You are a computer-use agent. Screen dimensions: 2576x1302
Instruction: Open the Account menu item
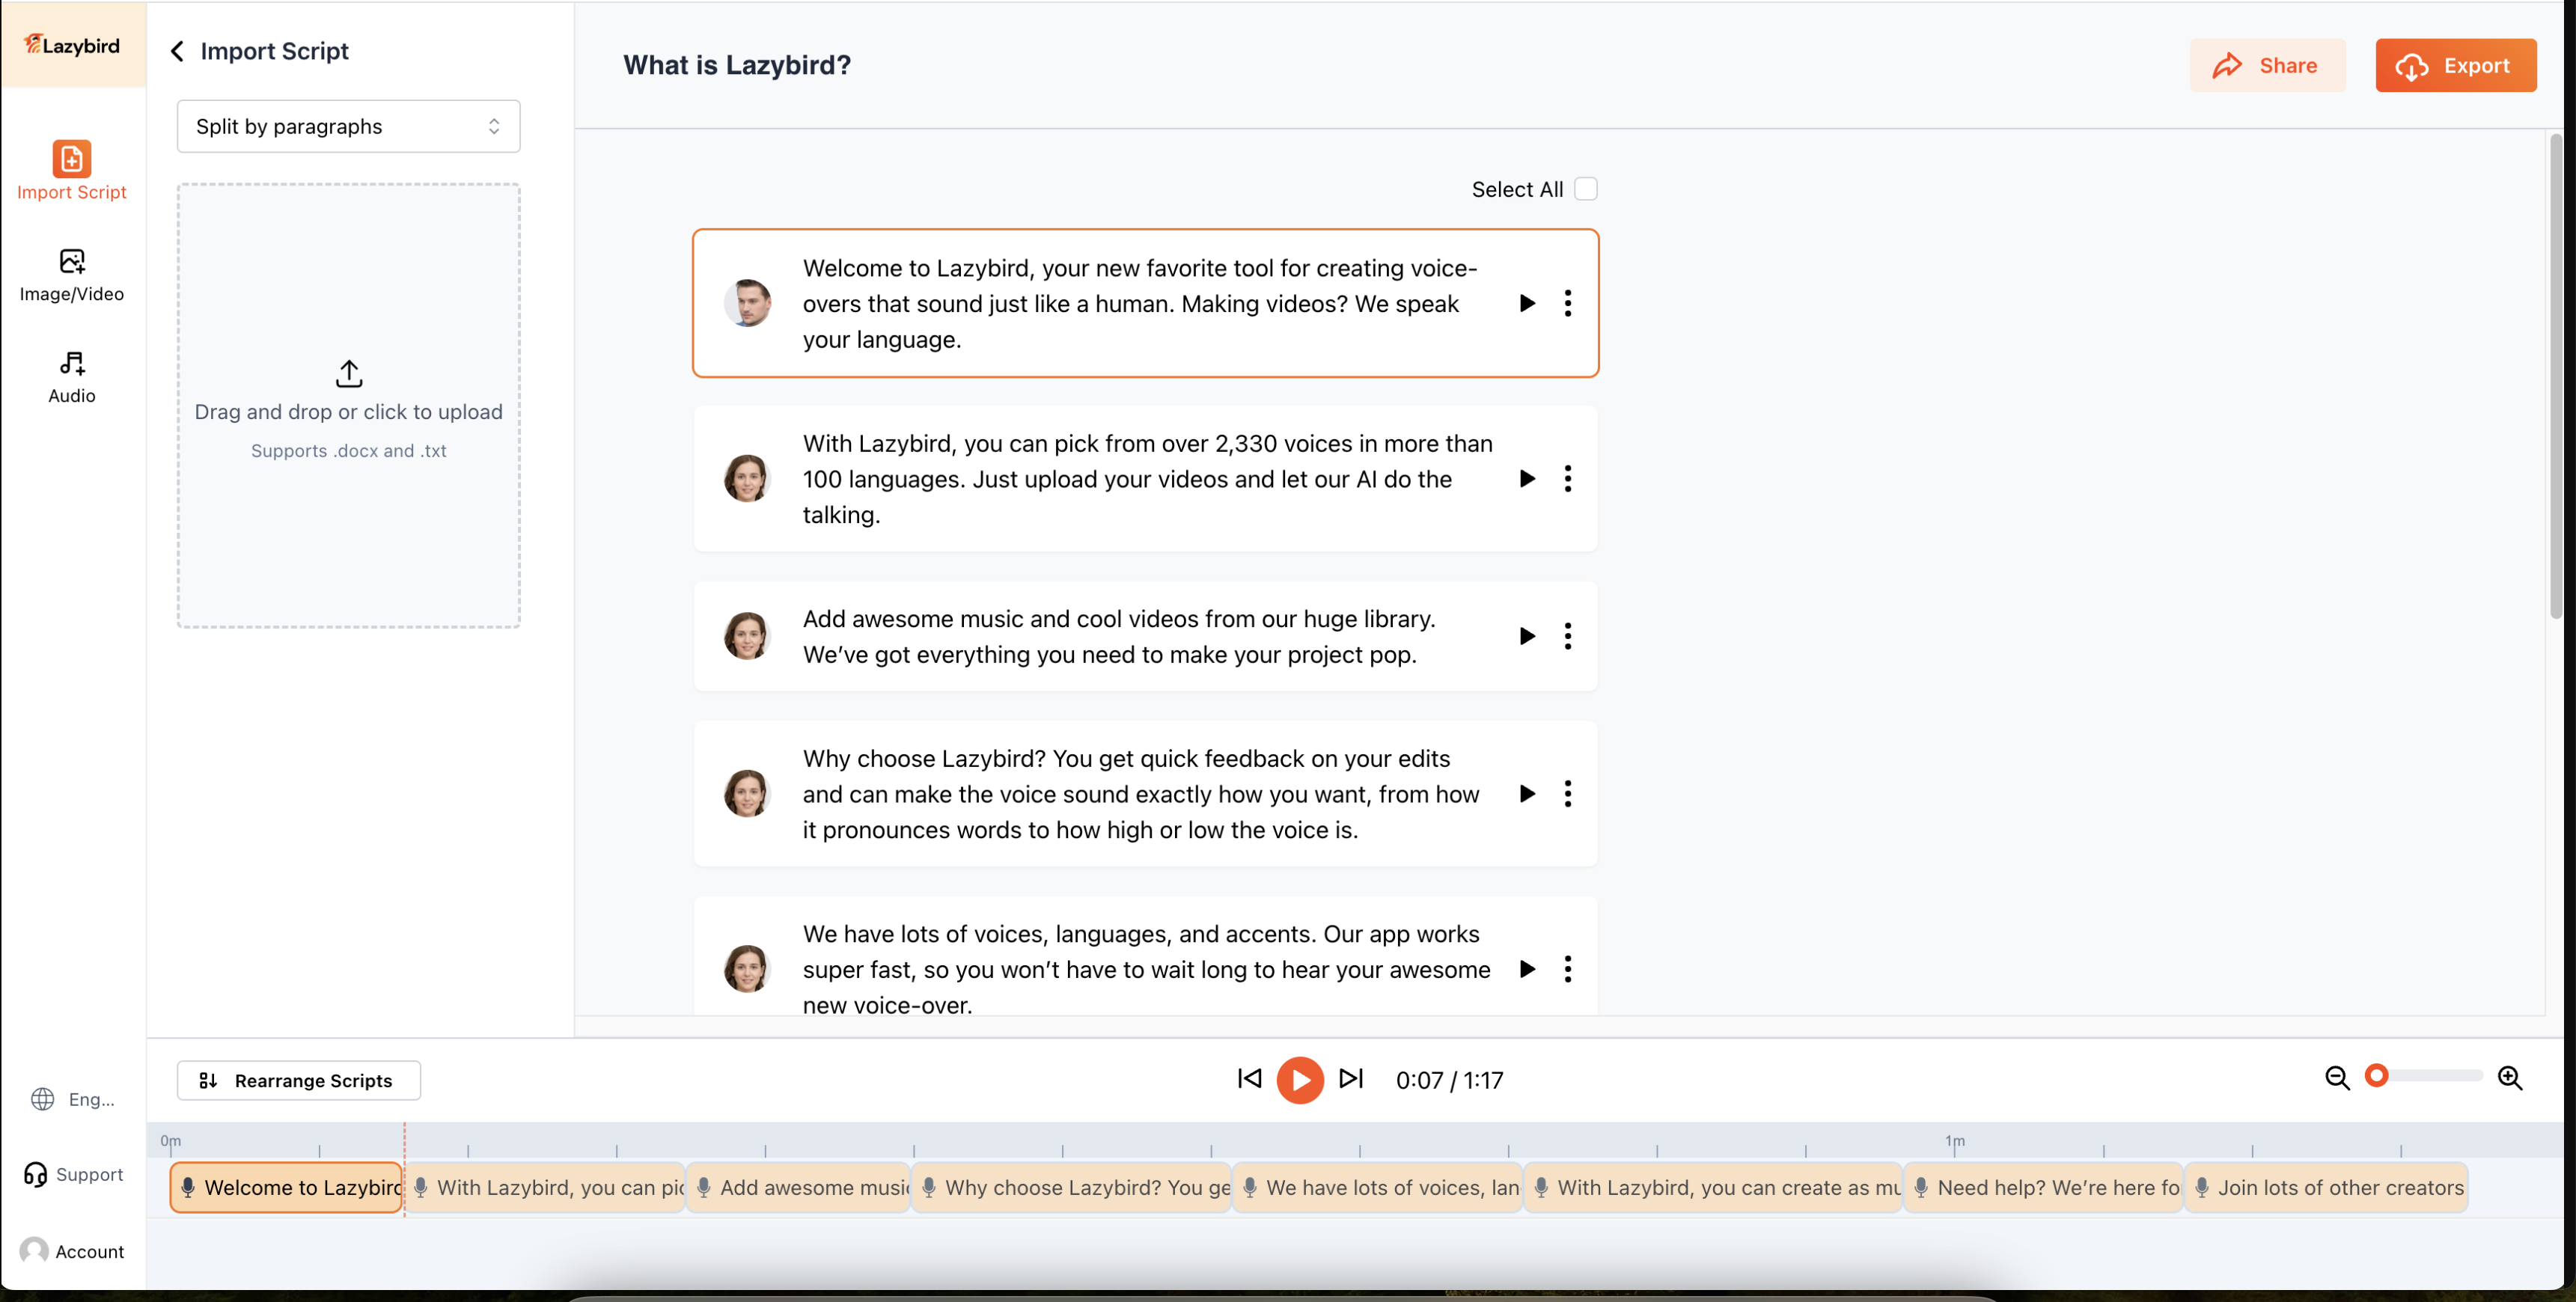[72, 1251]
